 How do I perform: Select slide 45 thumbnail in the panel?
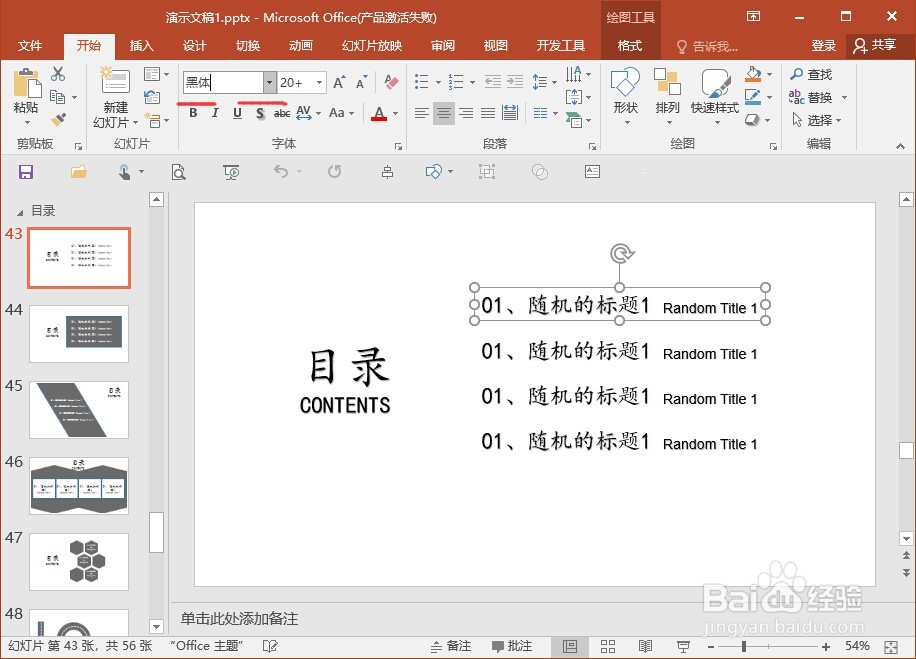[79, 410]
